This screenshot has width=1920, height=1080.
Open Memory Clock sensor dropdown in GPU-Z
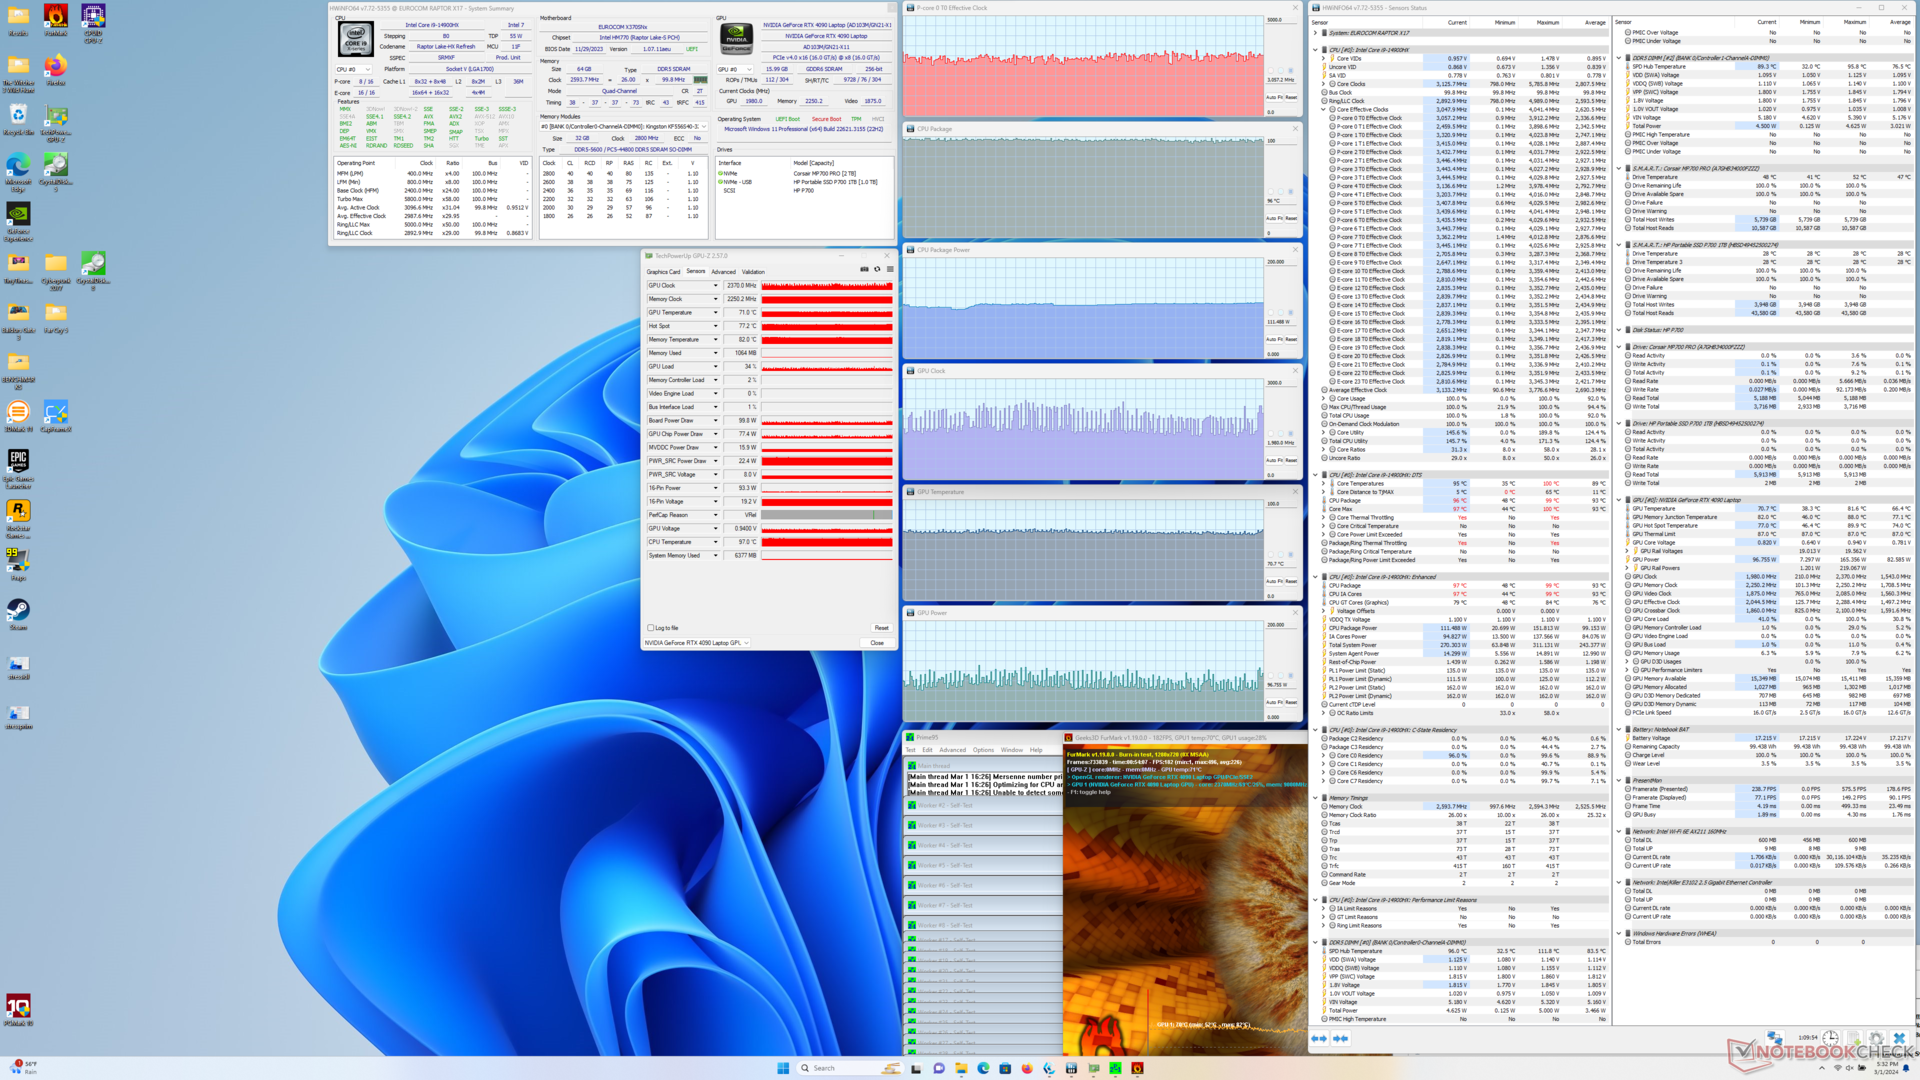pos(715,299)
